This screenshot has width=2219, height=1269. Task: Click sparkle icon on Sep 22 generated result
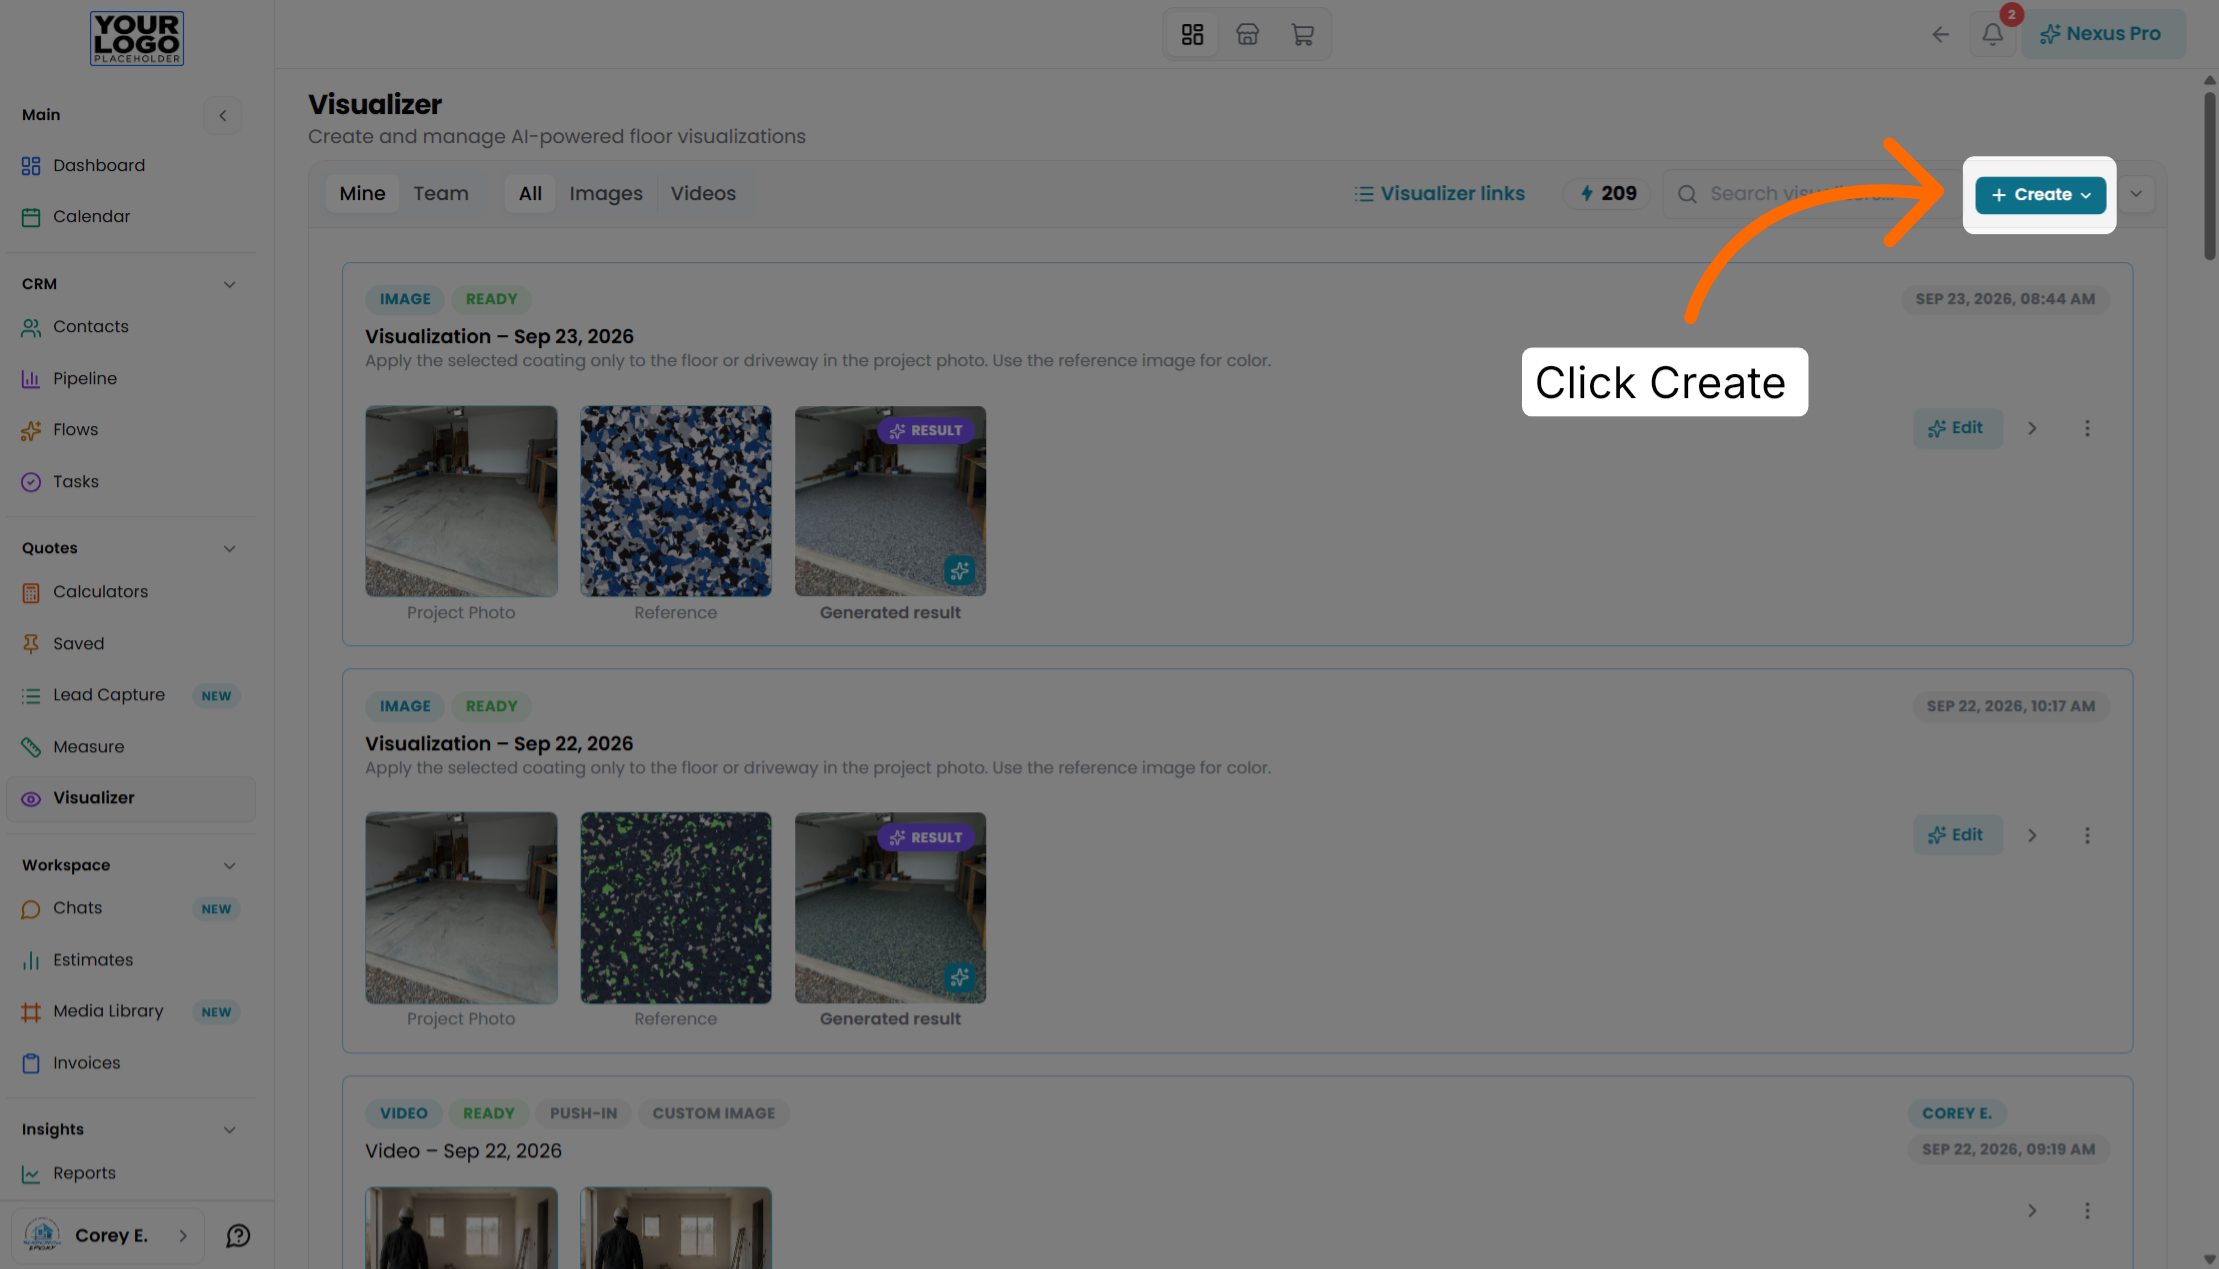pos(959,978)
